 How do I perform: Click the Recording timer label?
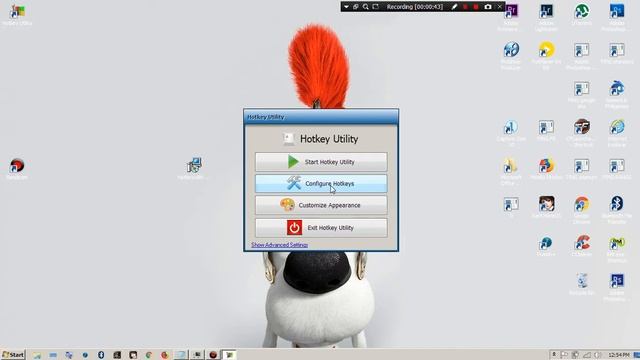[x=415, y=7]
